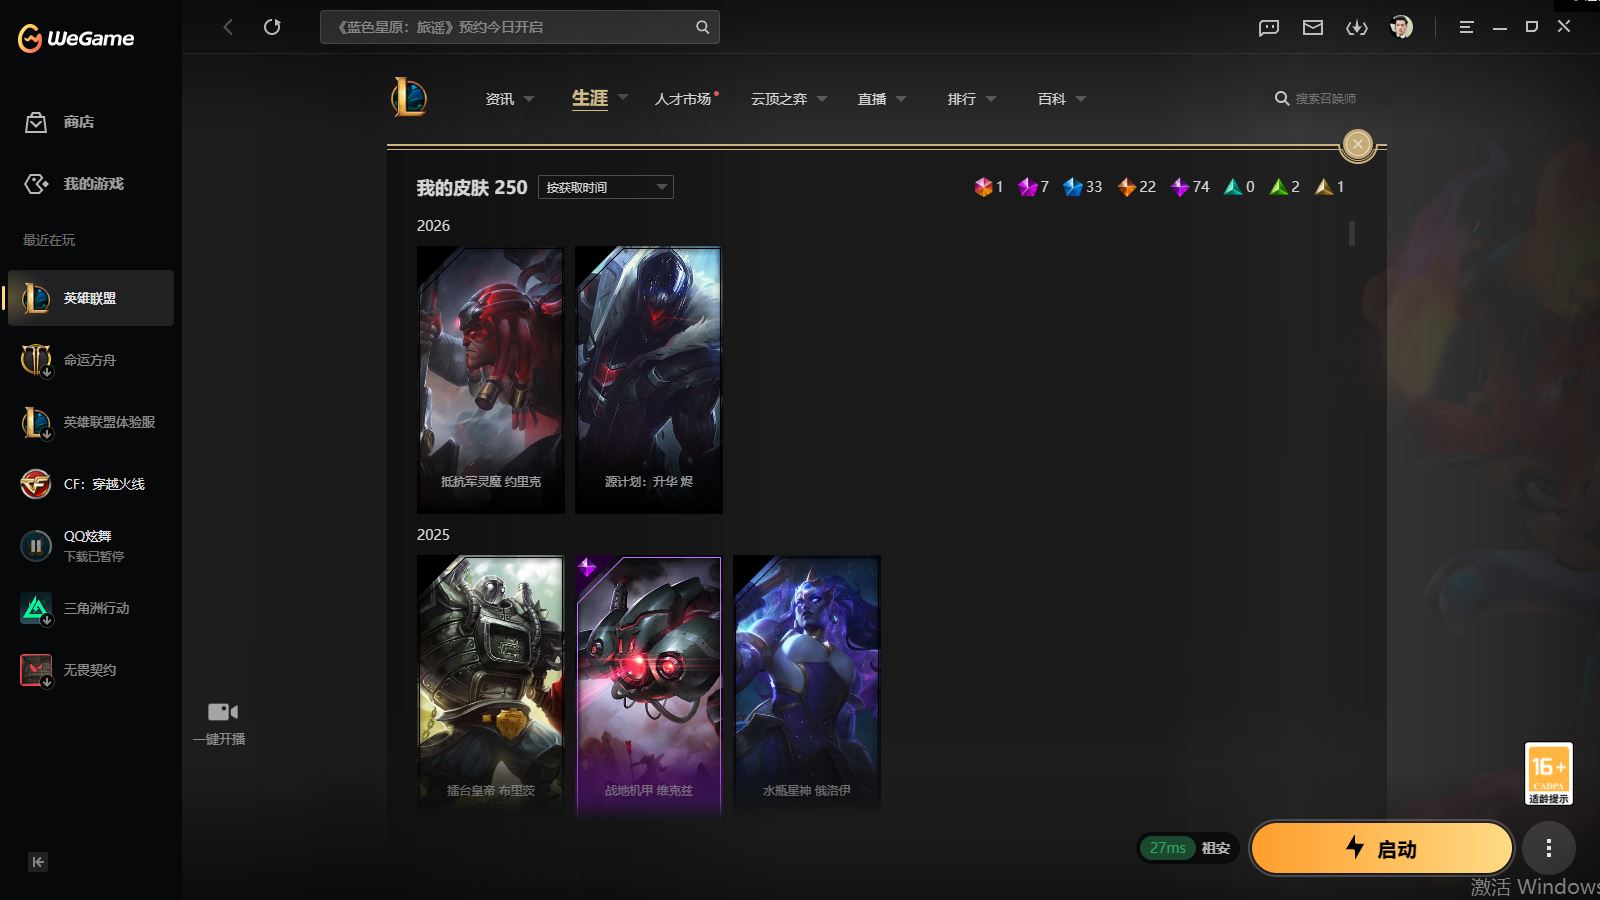Select 英雄联盟体验服 in sidebar
Image resolution: width=1600 pixels, height=900 pixels.
click(x=91, y=422)
